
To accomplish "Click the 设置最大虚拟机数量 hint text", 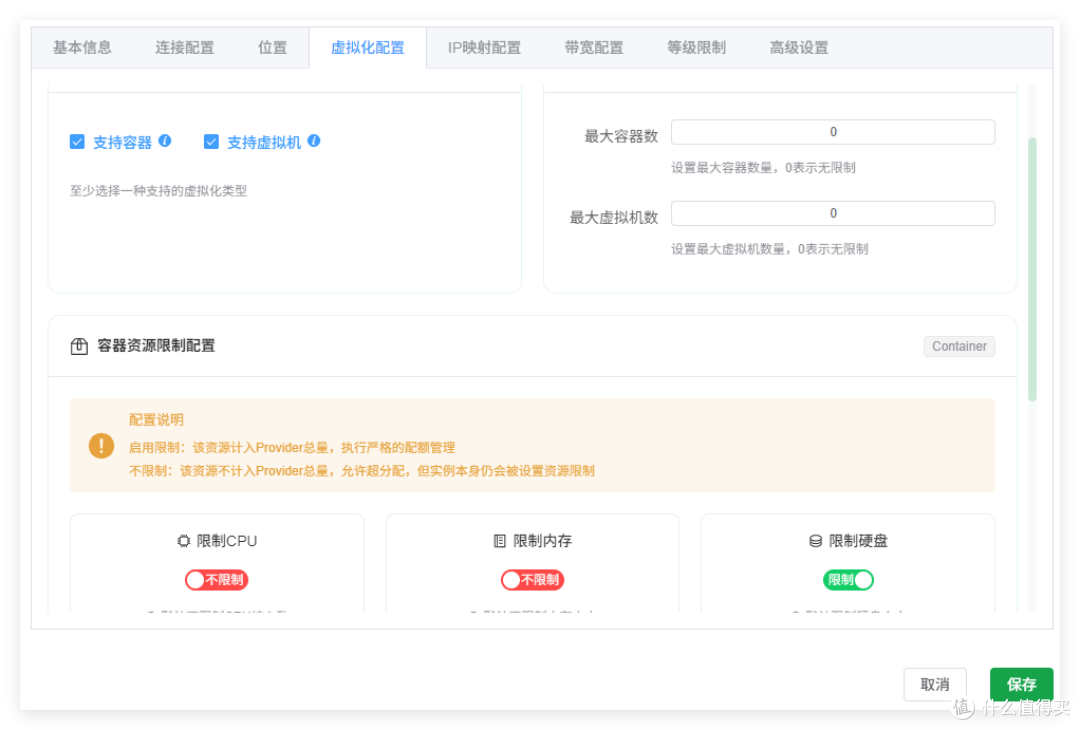I will [769, 249].
